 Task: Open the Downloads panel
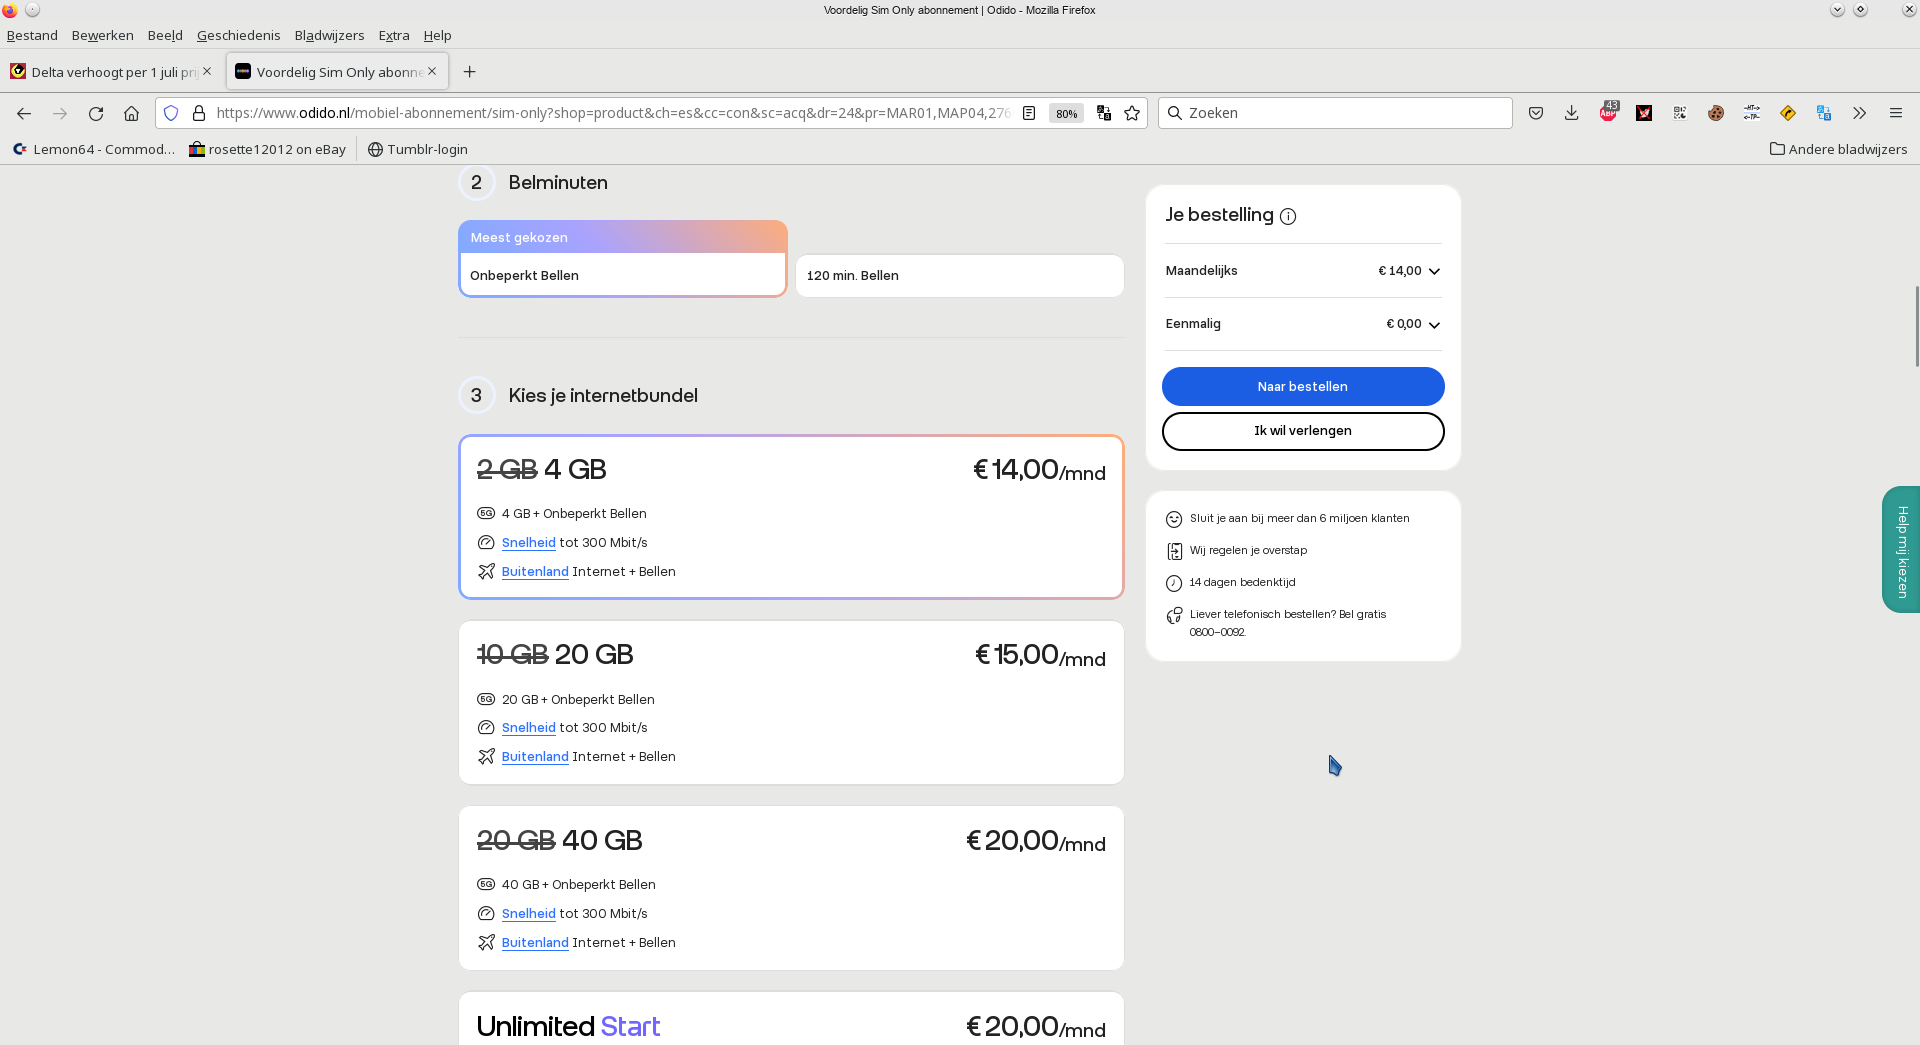click(1572, 113)
